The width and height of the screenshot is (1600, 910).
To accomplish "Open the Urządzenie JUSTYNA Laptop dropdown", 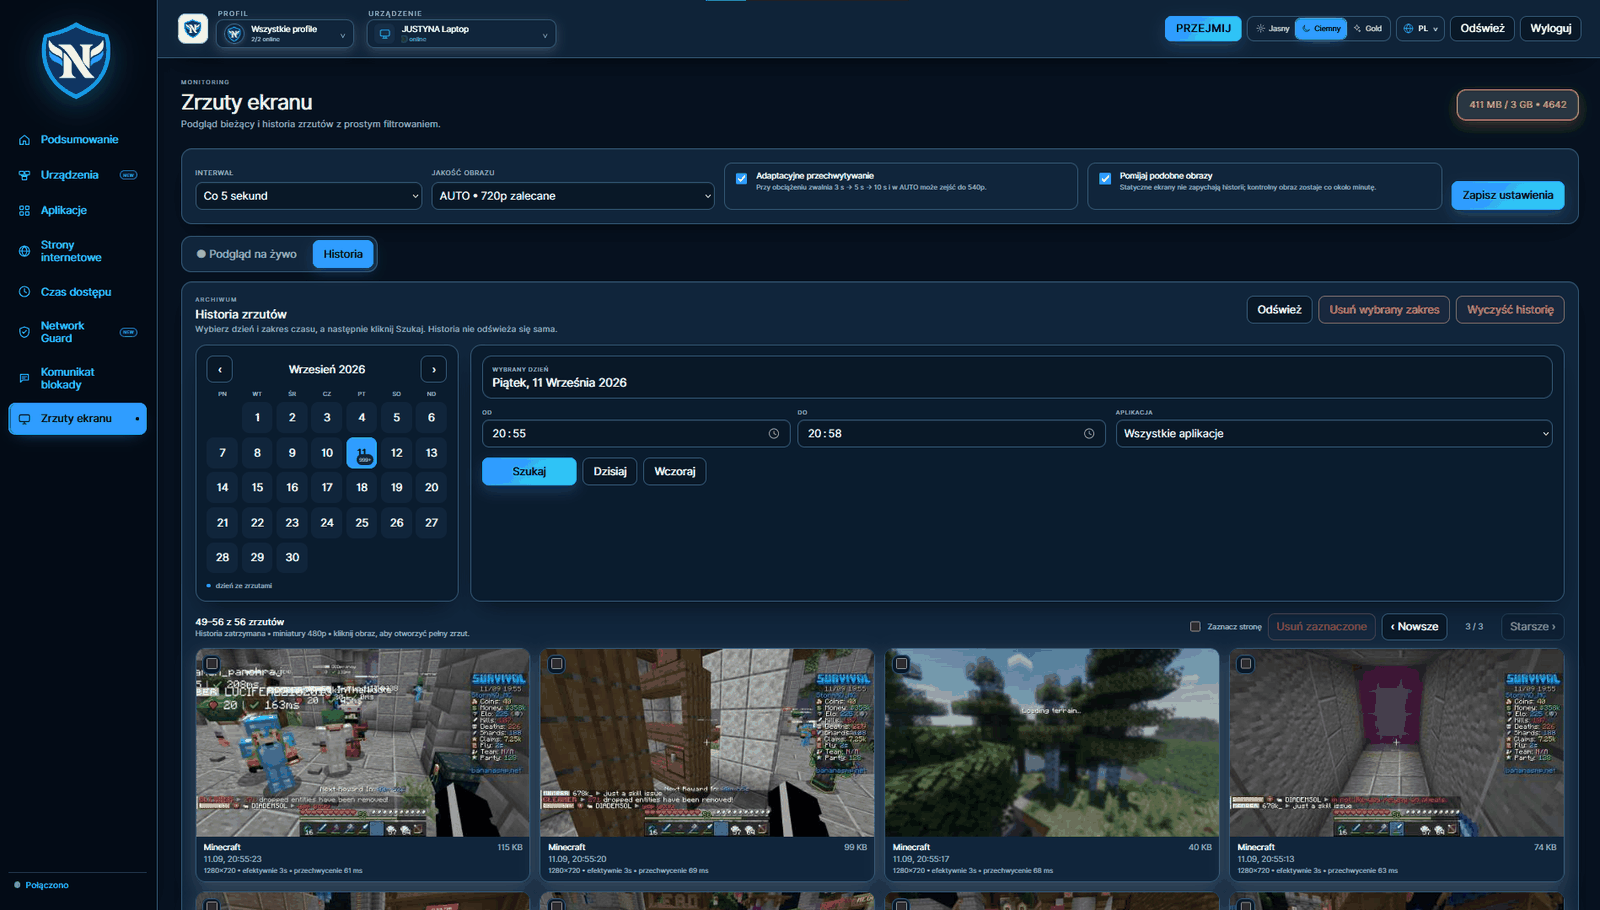I will 462,34.
